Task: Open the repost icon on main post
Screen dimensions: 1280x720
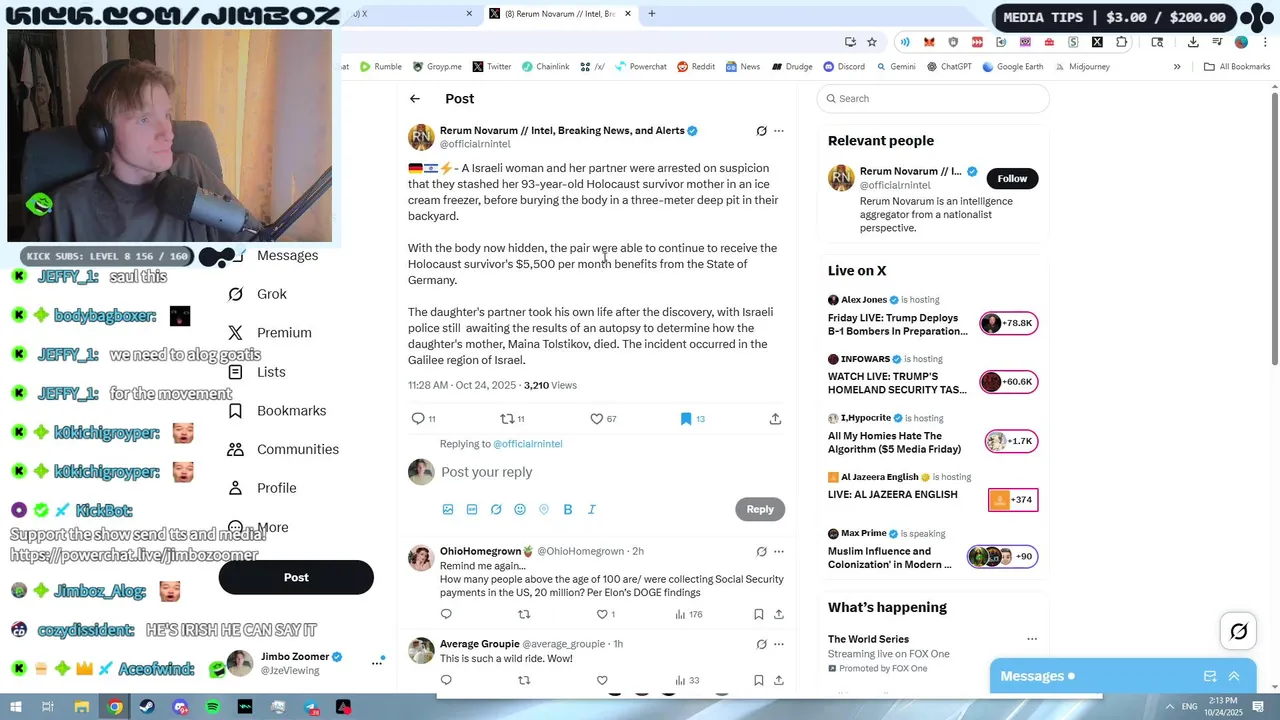Action: [x=507, y=419]
